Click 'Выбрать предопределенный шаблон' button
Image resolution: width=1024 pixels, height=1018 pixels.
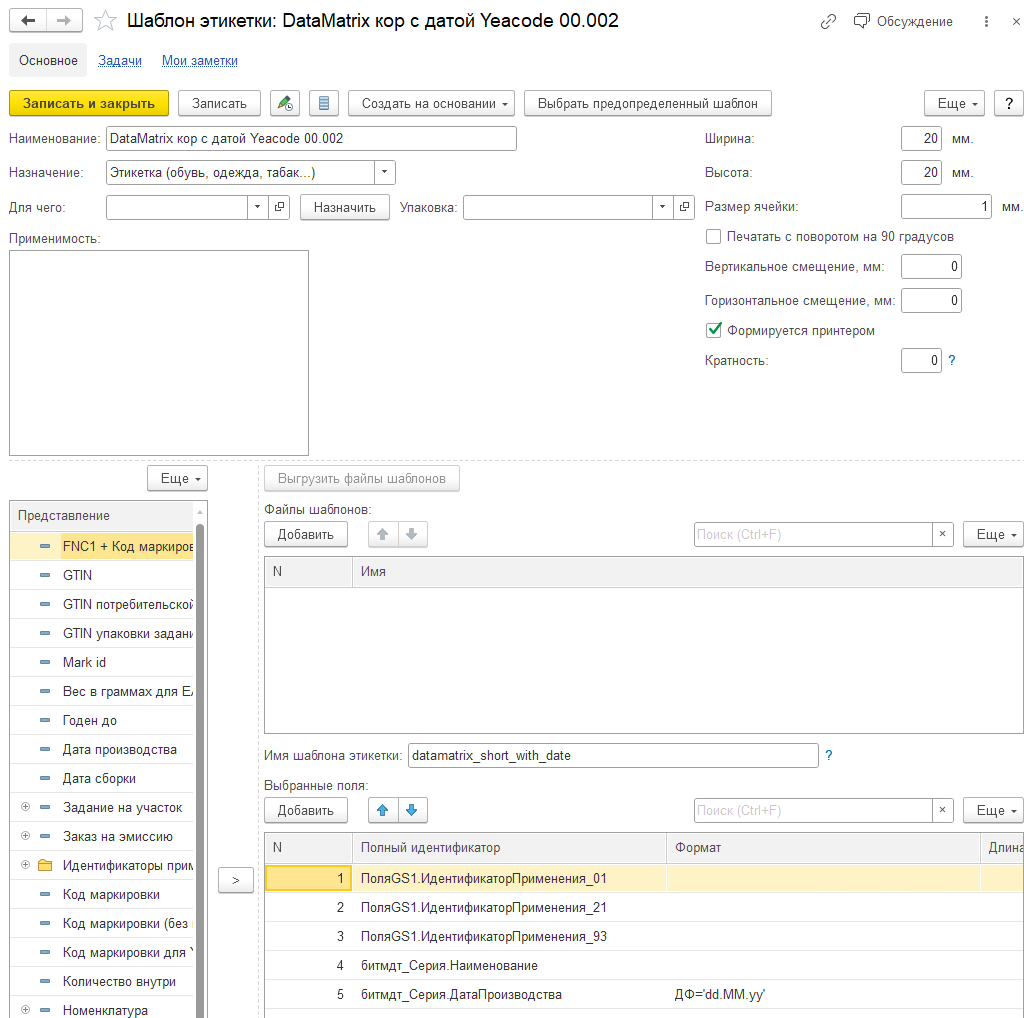pyautogui.click(x=647, y=103)
